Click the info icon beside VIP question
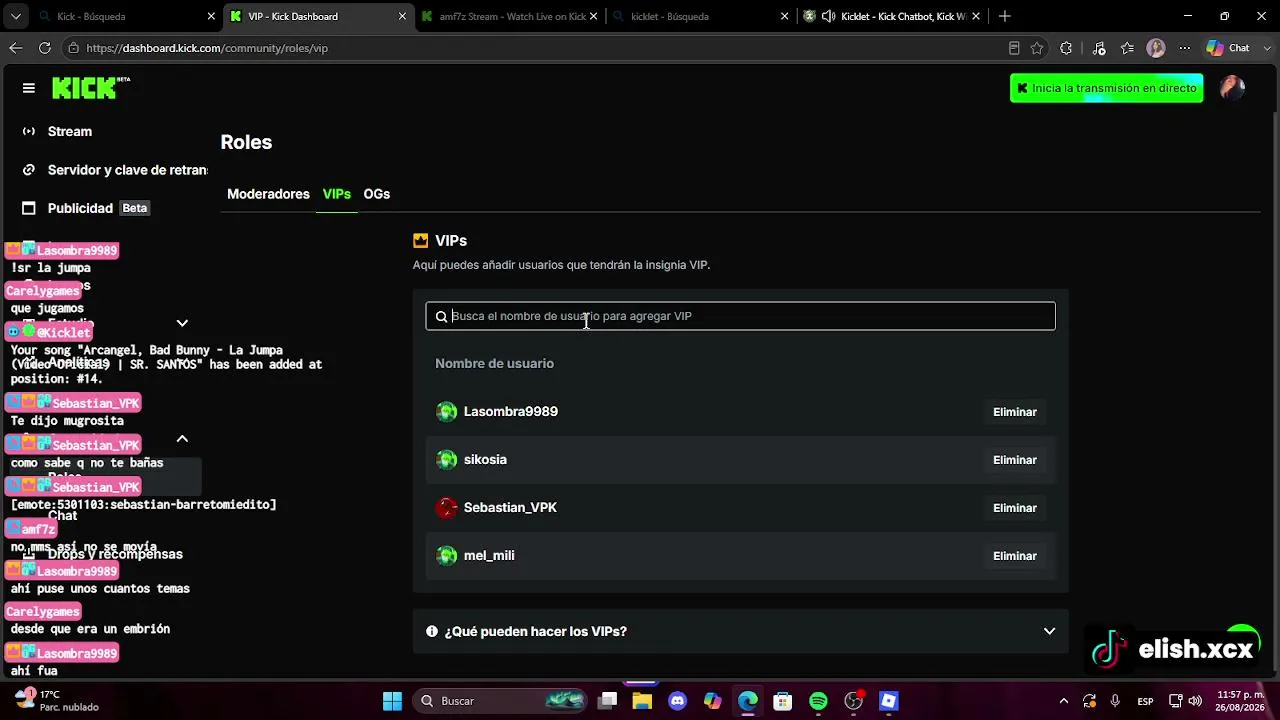The width and height of the screenshot is (1280, 720). click(432, 631)
